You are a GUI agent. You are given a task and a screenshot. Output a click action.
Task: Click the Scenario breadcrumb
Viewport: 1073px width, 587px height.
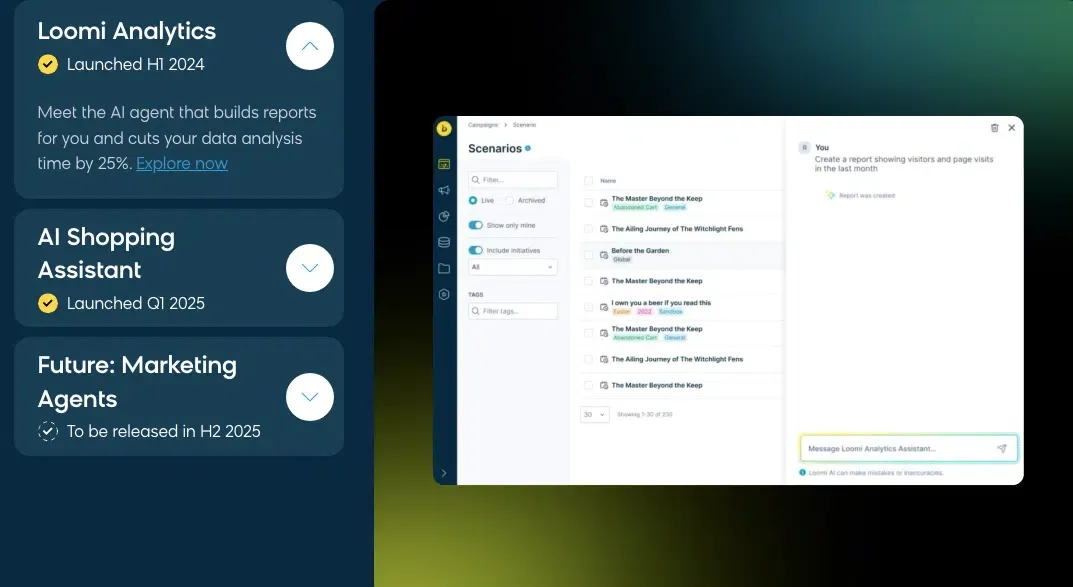(524, 125)
